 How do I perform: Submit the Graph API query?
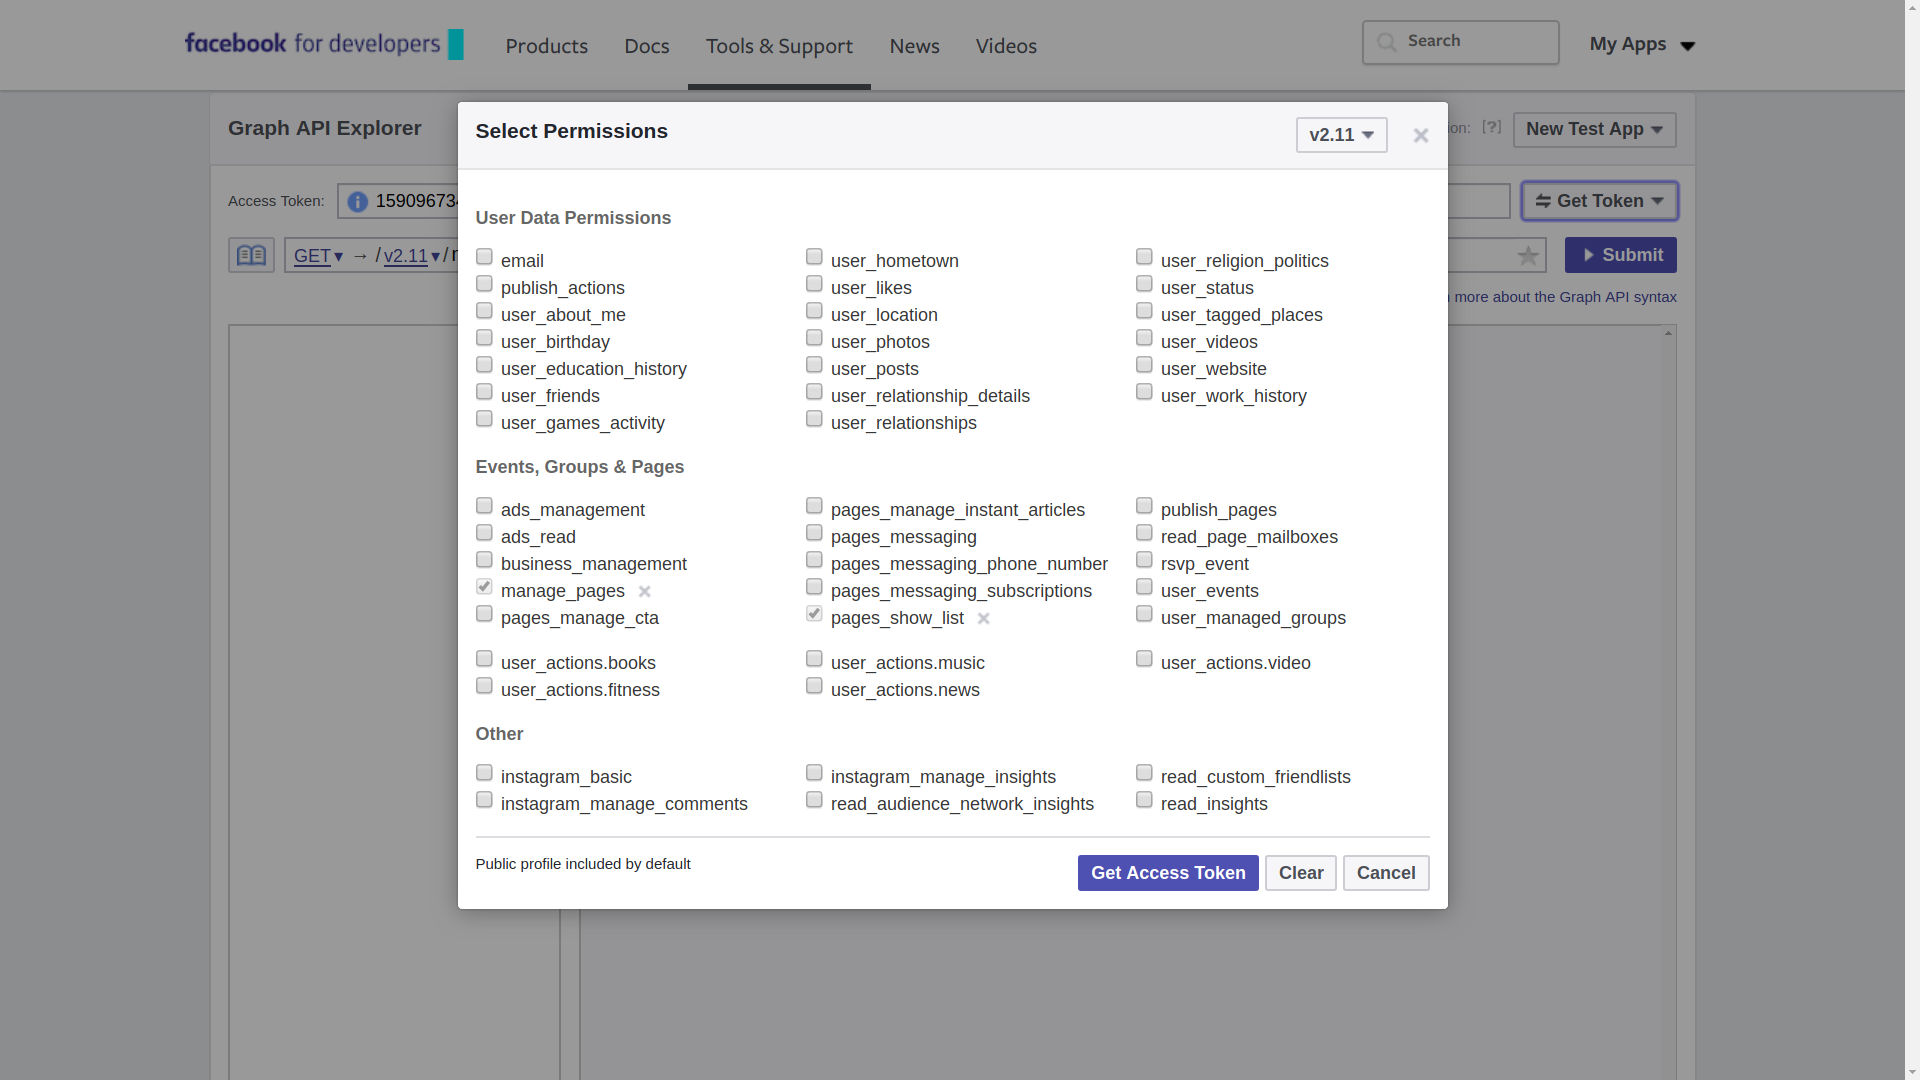tap(1621, 255)
